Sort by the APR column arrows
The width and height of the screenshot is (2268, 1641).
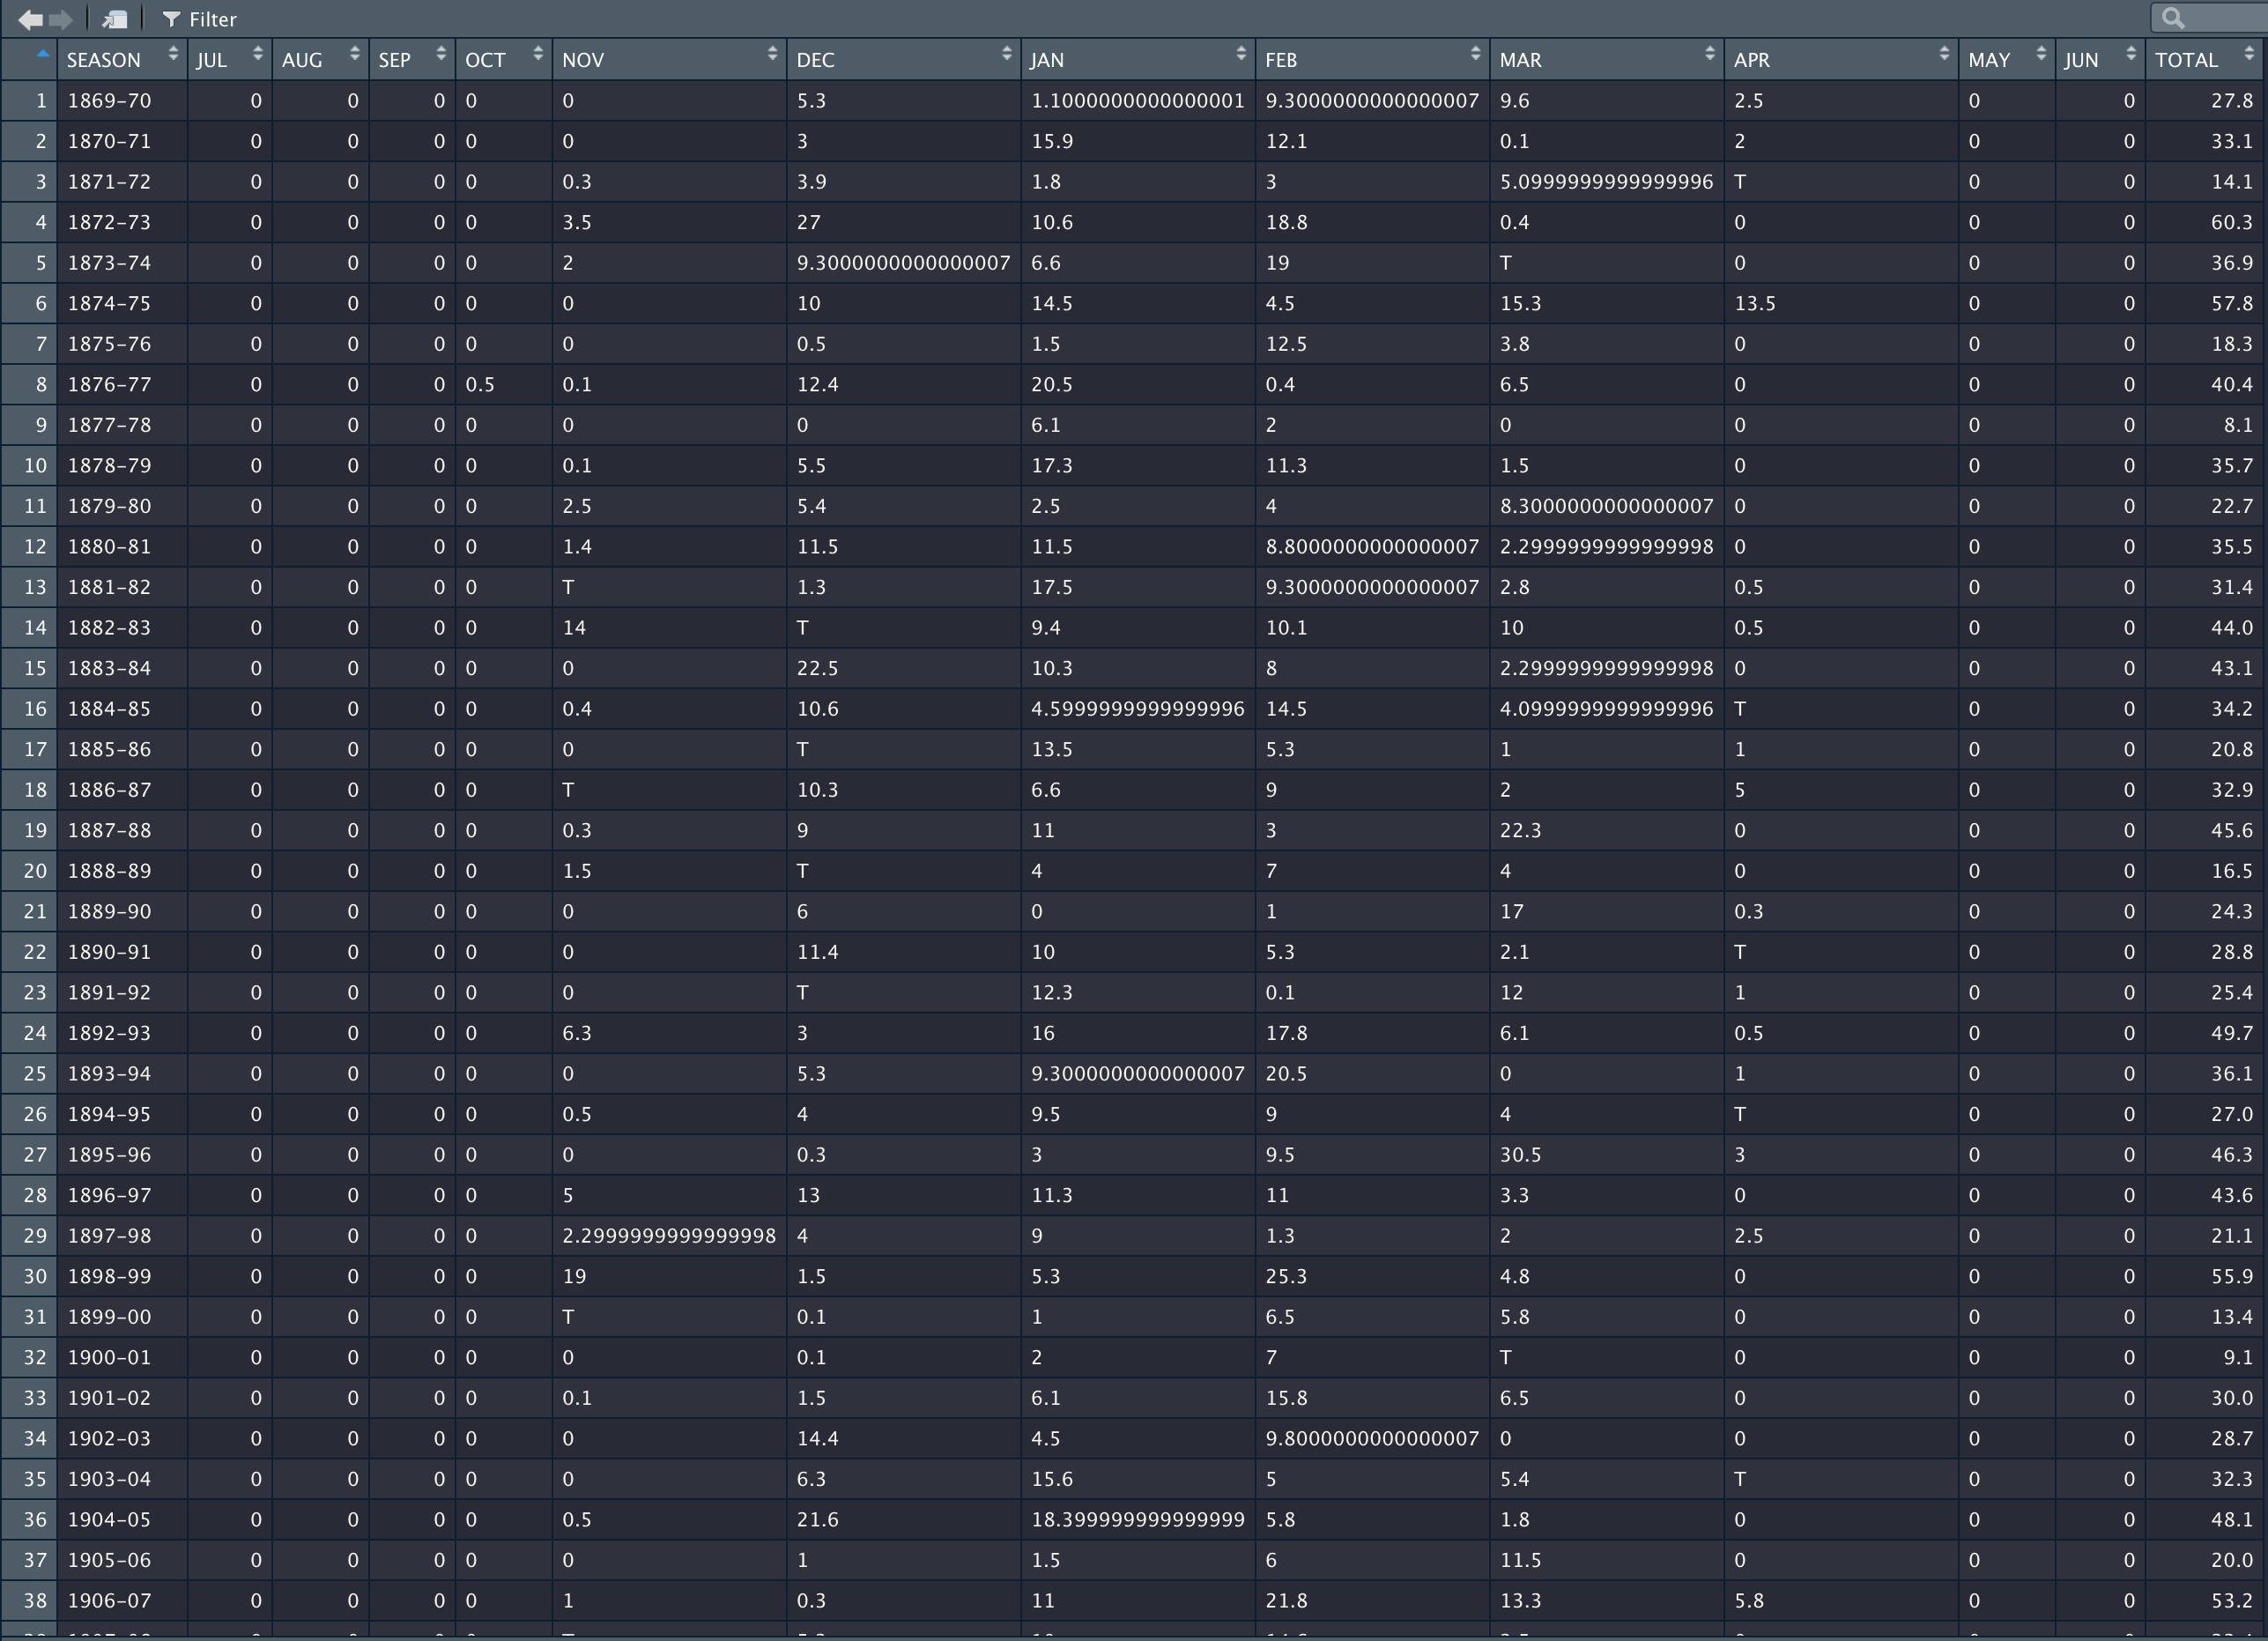1944,54
